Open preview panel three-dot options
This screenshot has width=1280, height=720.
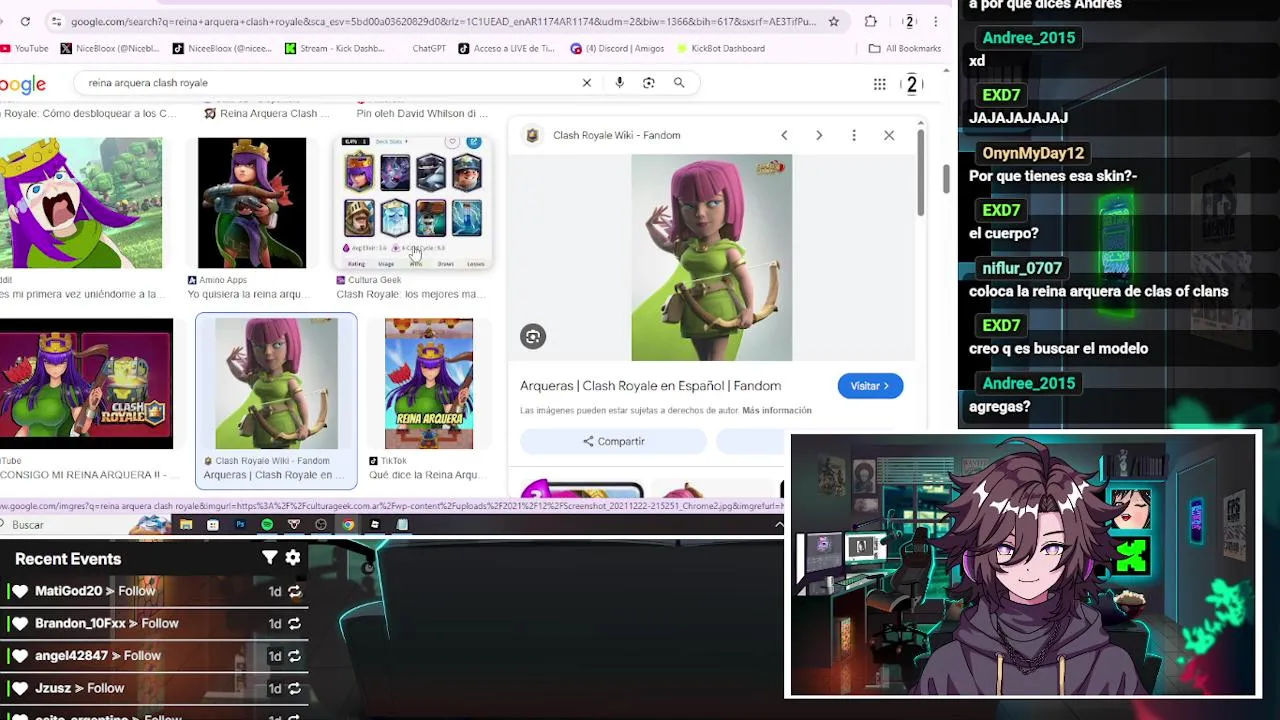point(854,135)
